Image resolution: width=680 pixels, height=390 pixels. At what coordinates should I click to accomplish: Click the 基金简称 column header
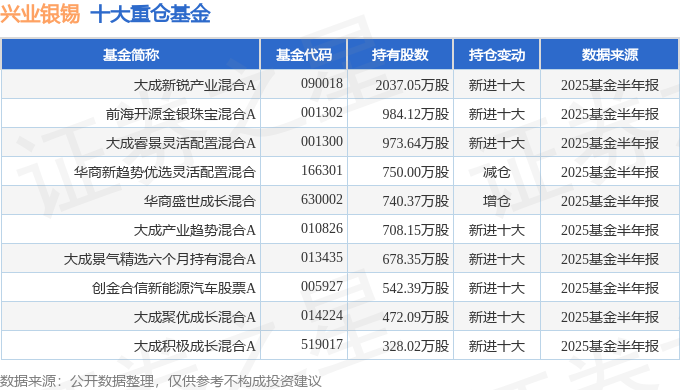point(131,55)
